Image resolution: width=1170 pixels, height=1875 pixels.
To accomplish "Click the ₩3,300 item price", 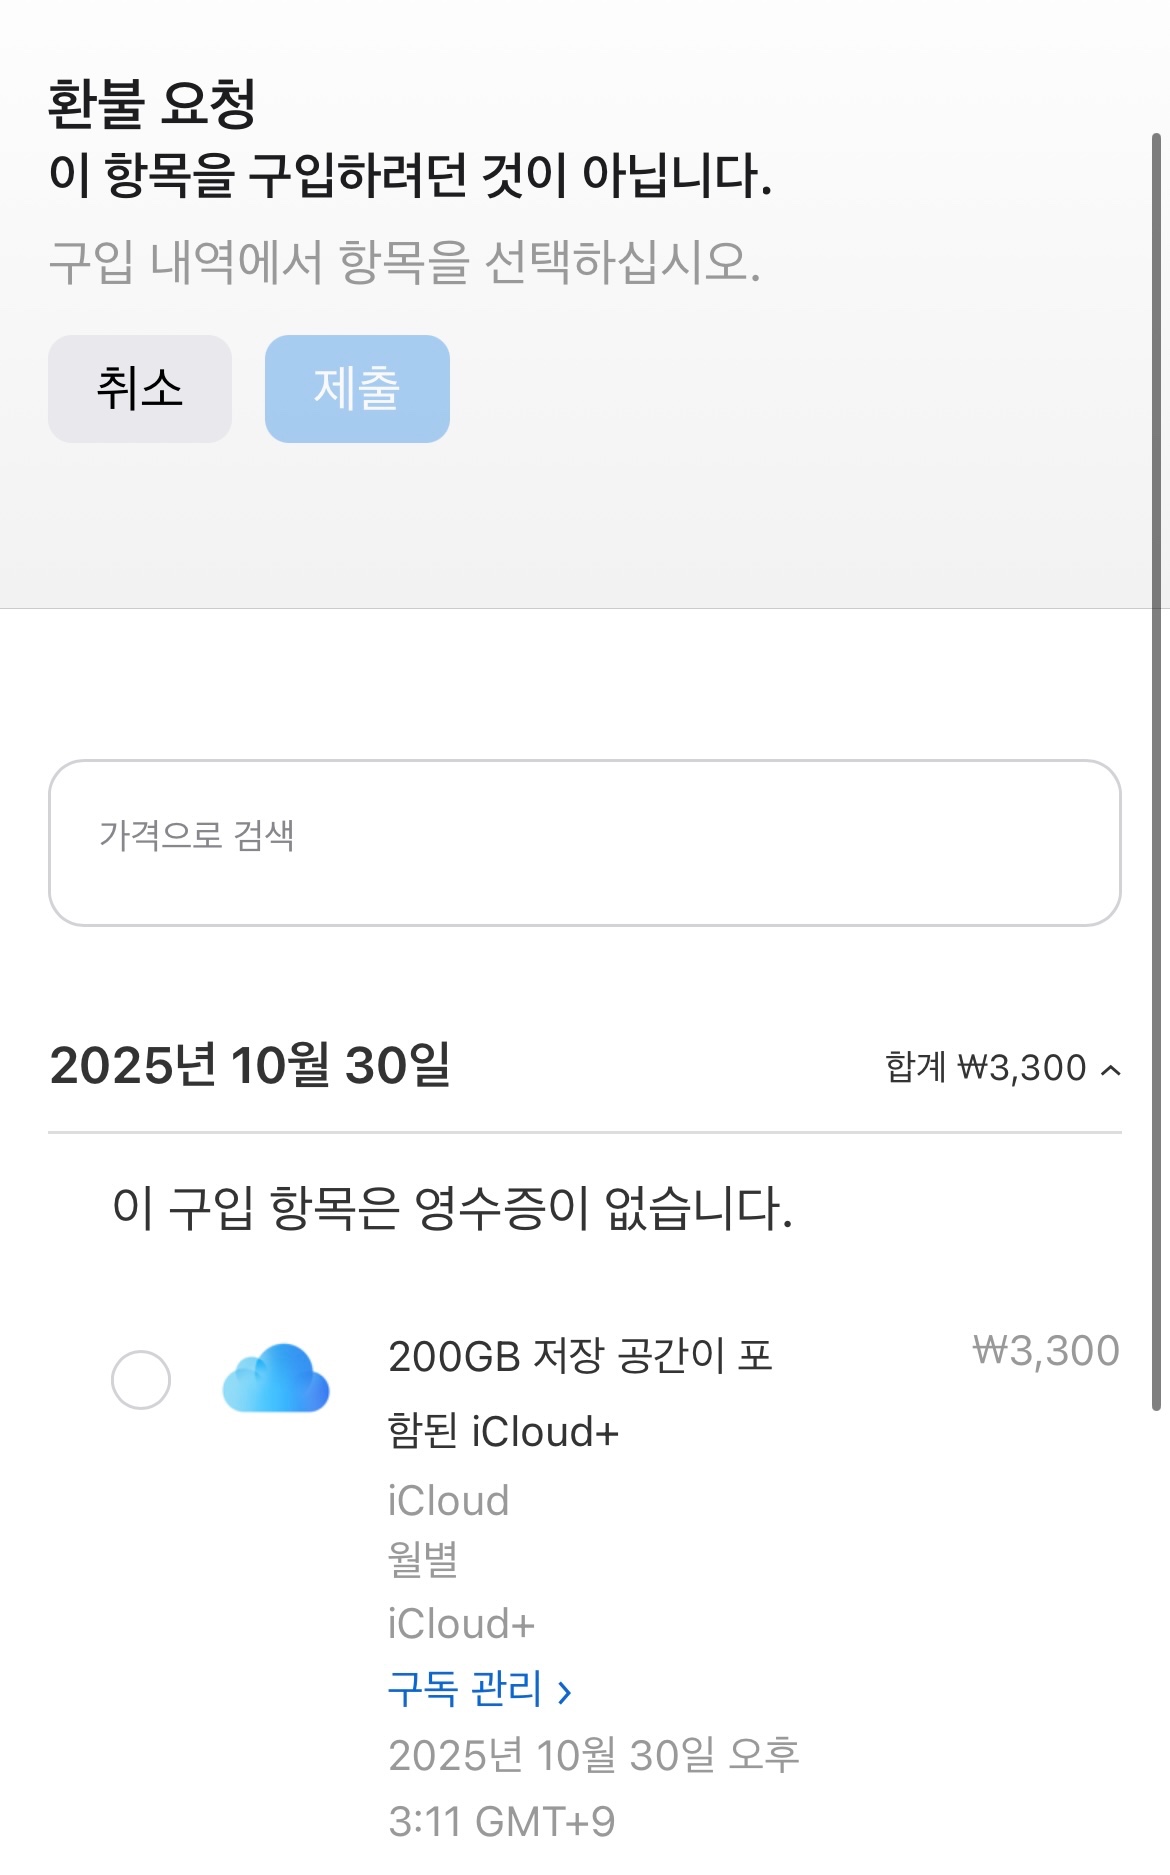I will (1045, 1351).
